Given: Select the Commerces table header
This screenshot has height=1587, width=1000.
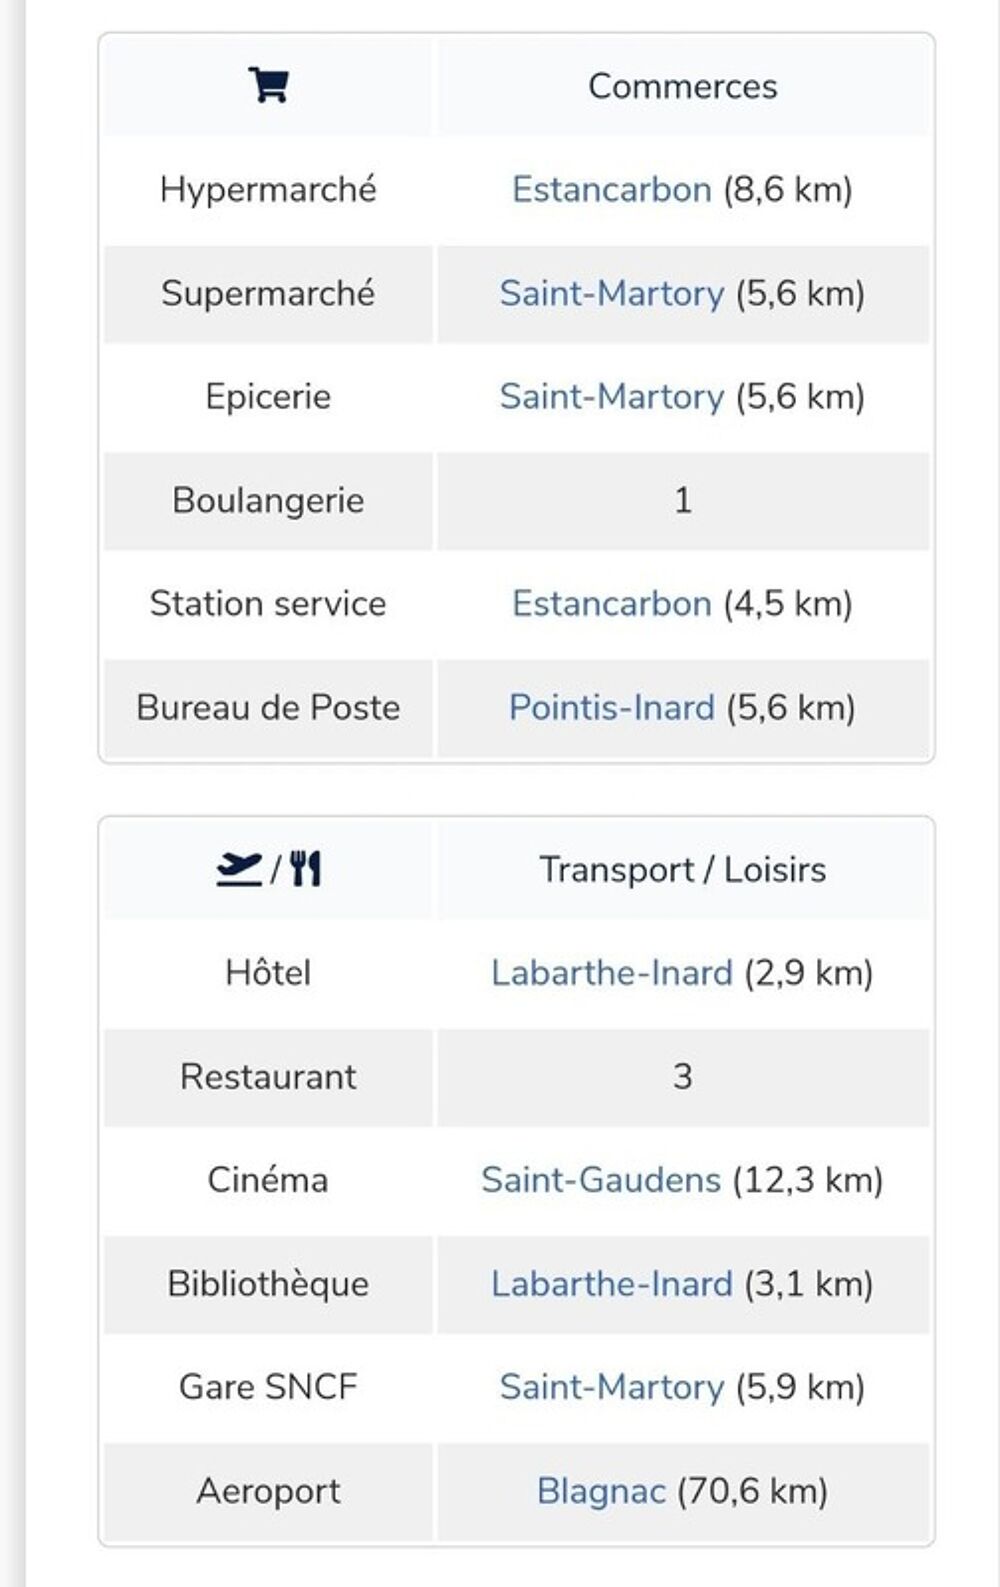Looking at the screenshot, I should (x=683, y=86).
